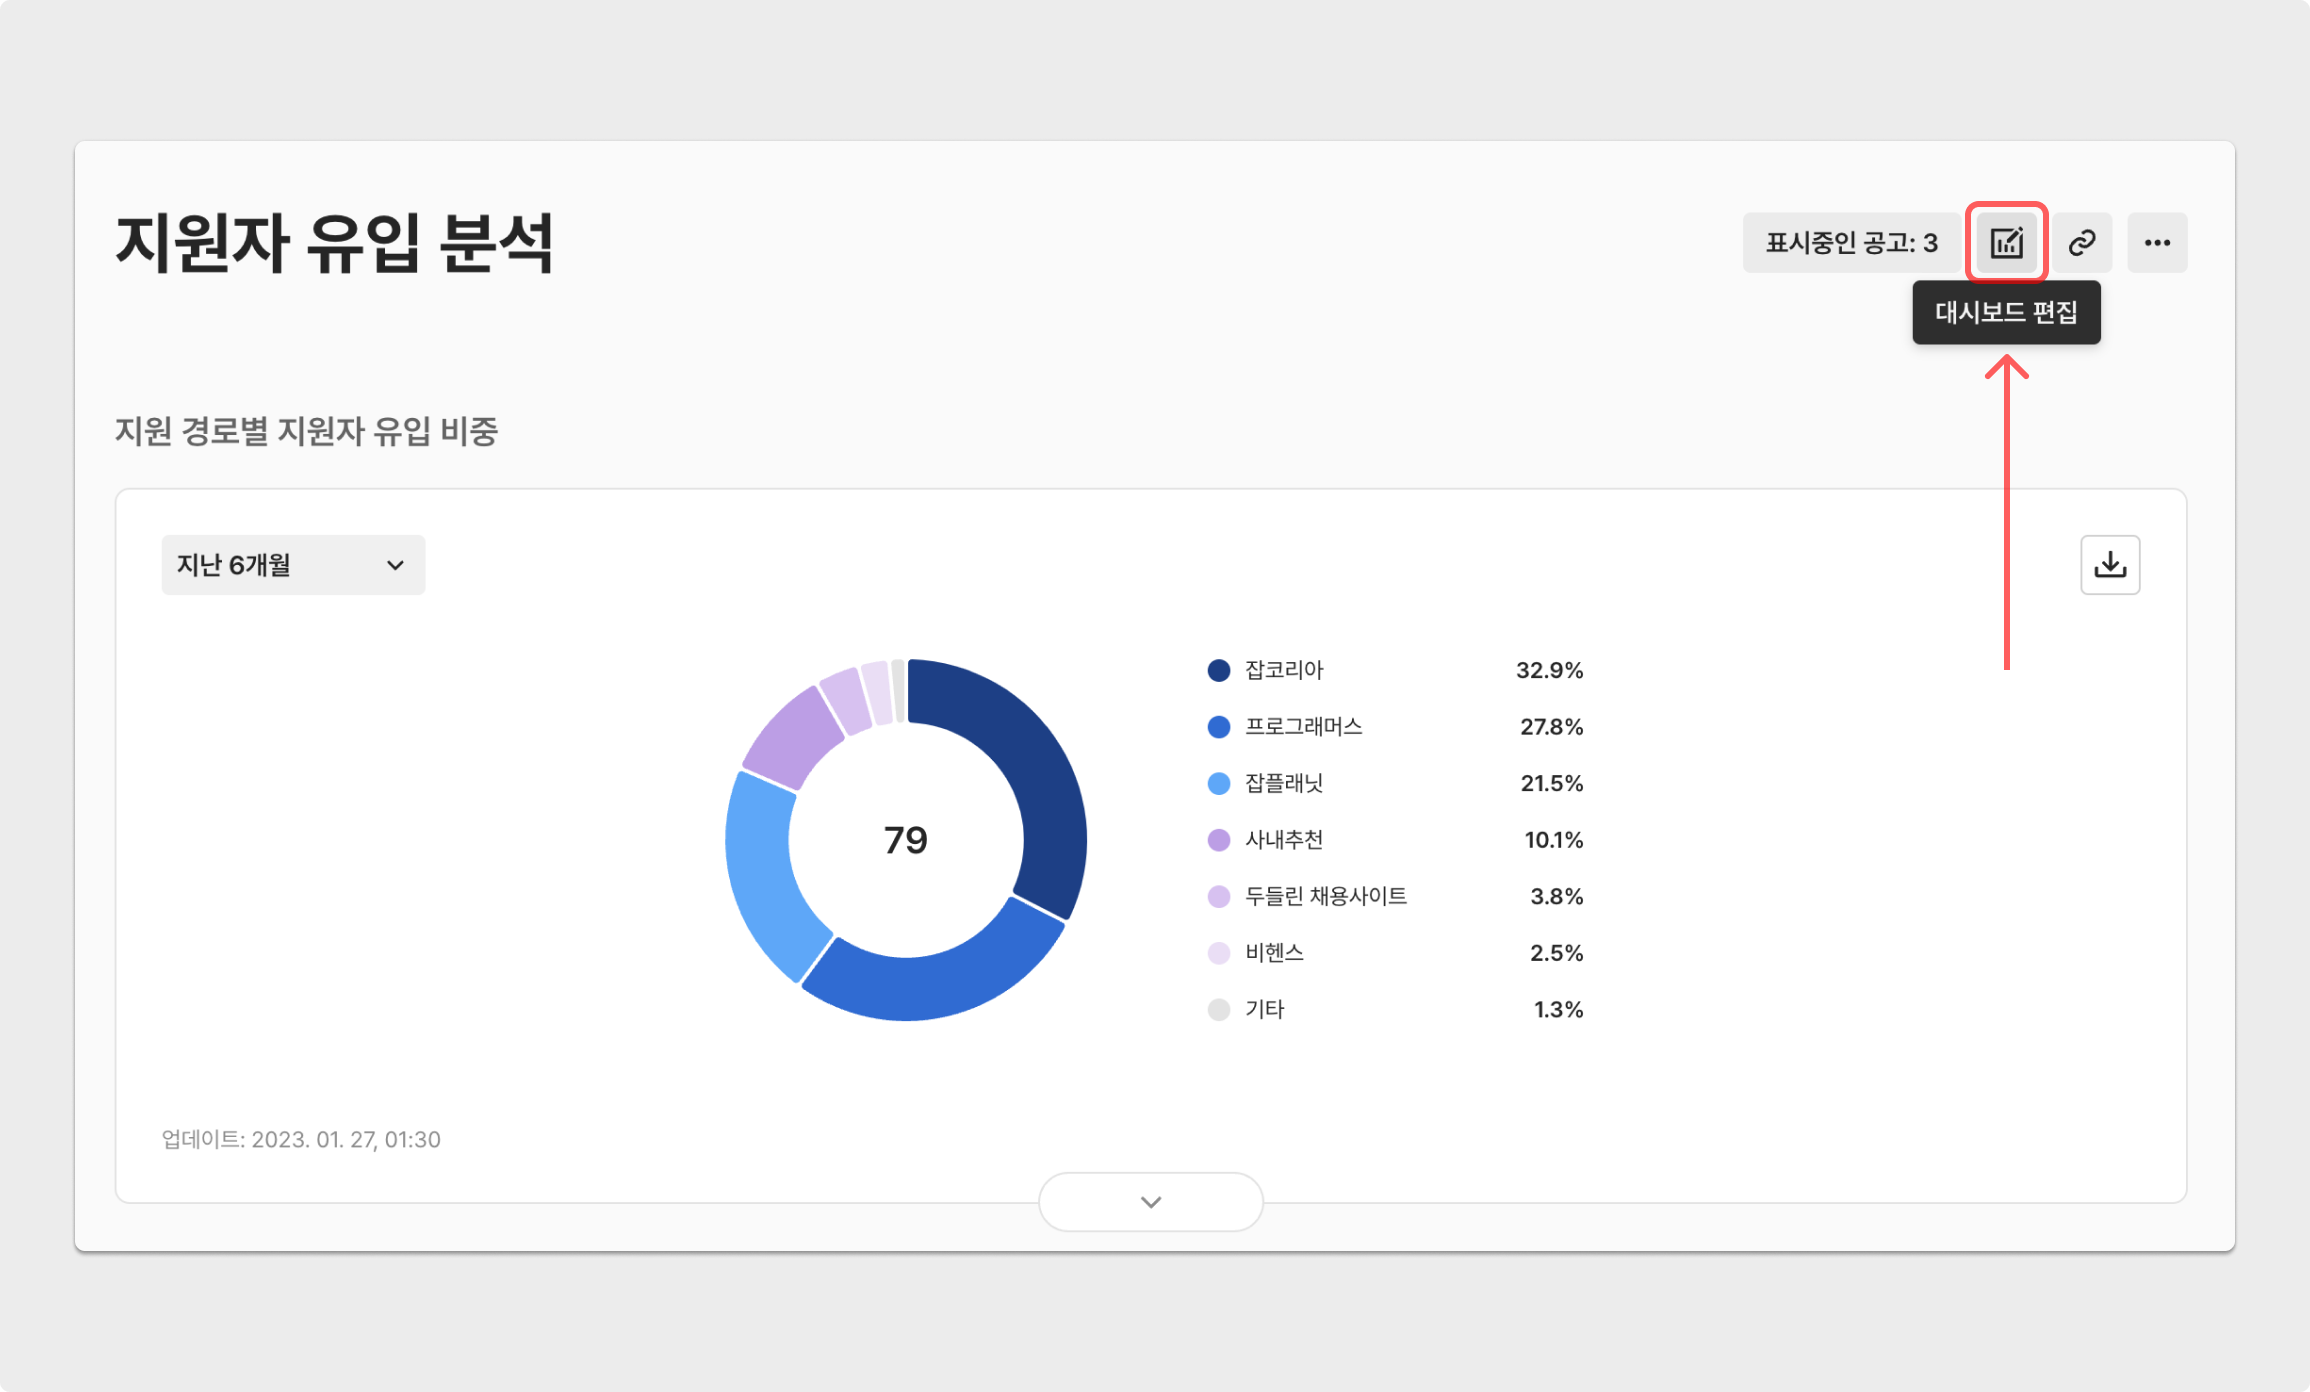Click the 잡코리아 legend color dot
This screenshot has height=1392, width=2310.
(1218, 671)
